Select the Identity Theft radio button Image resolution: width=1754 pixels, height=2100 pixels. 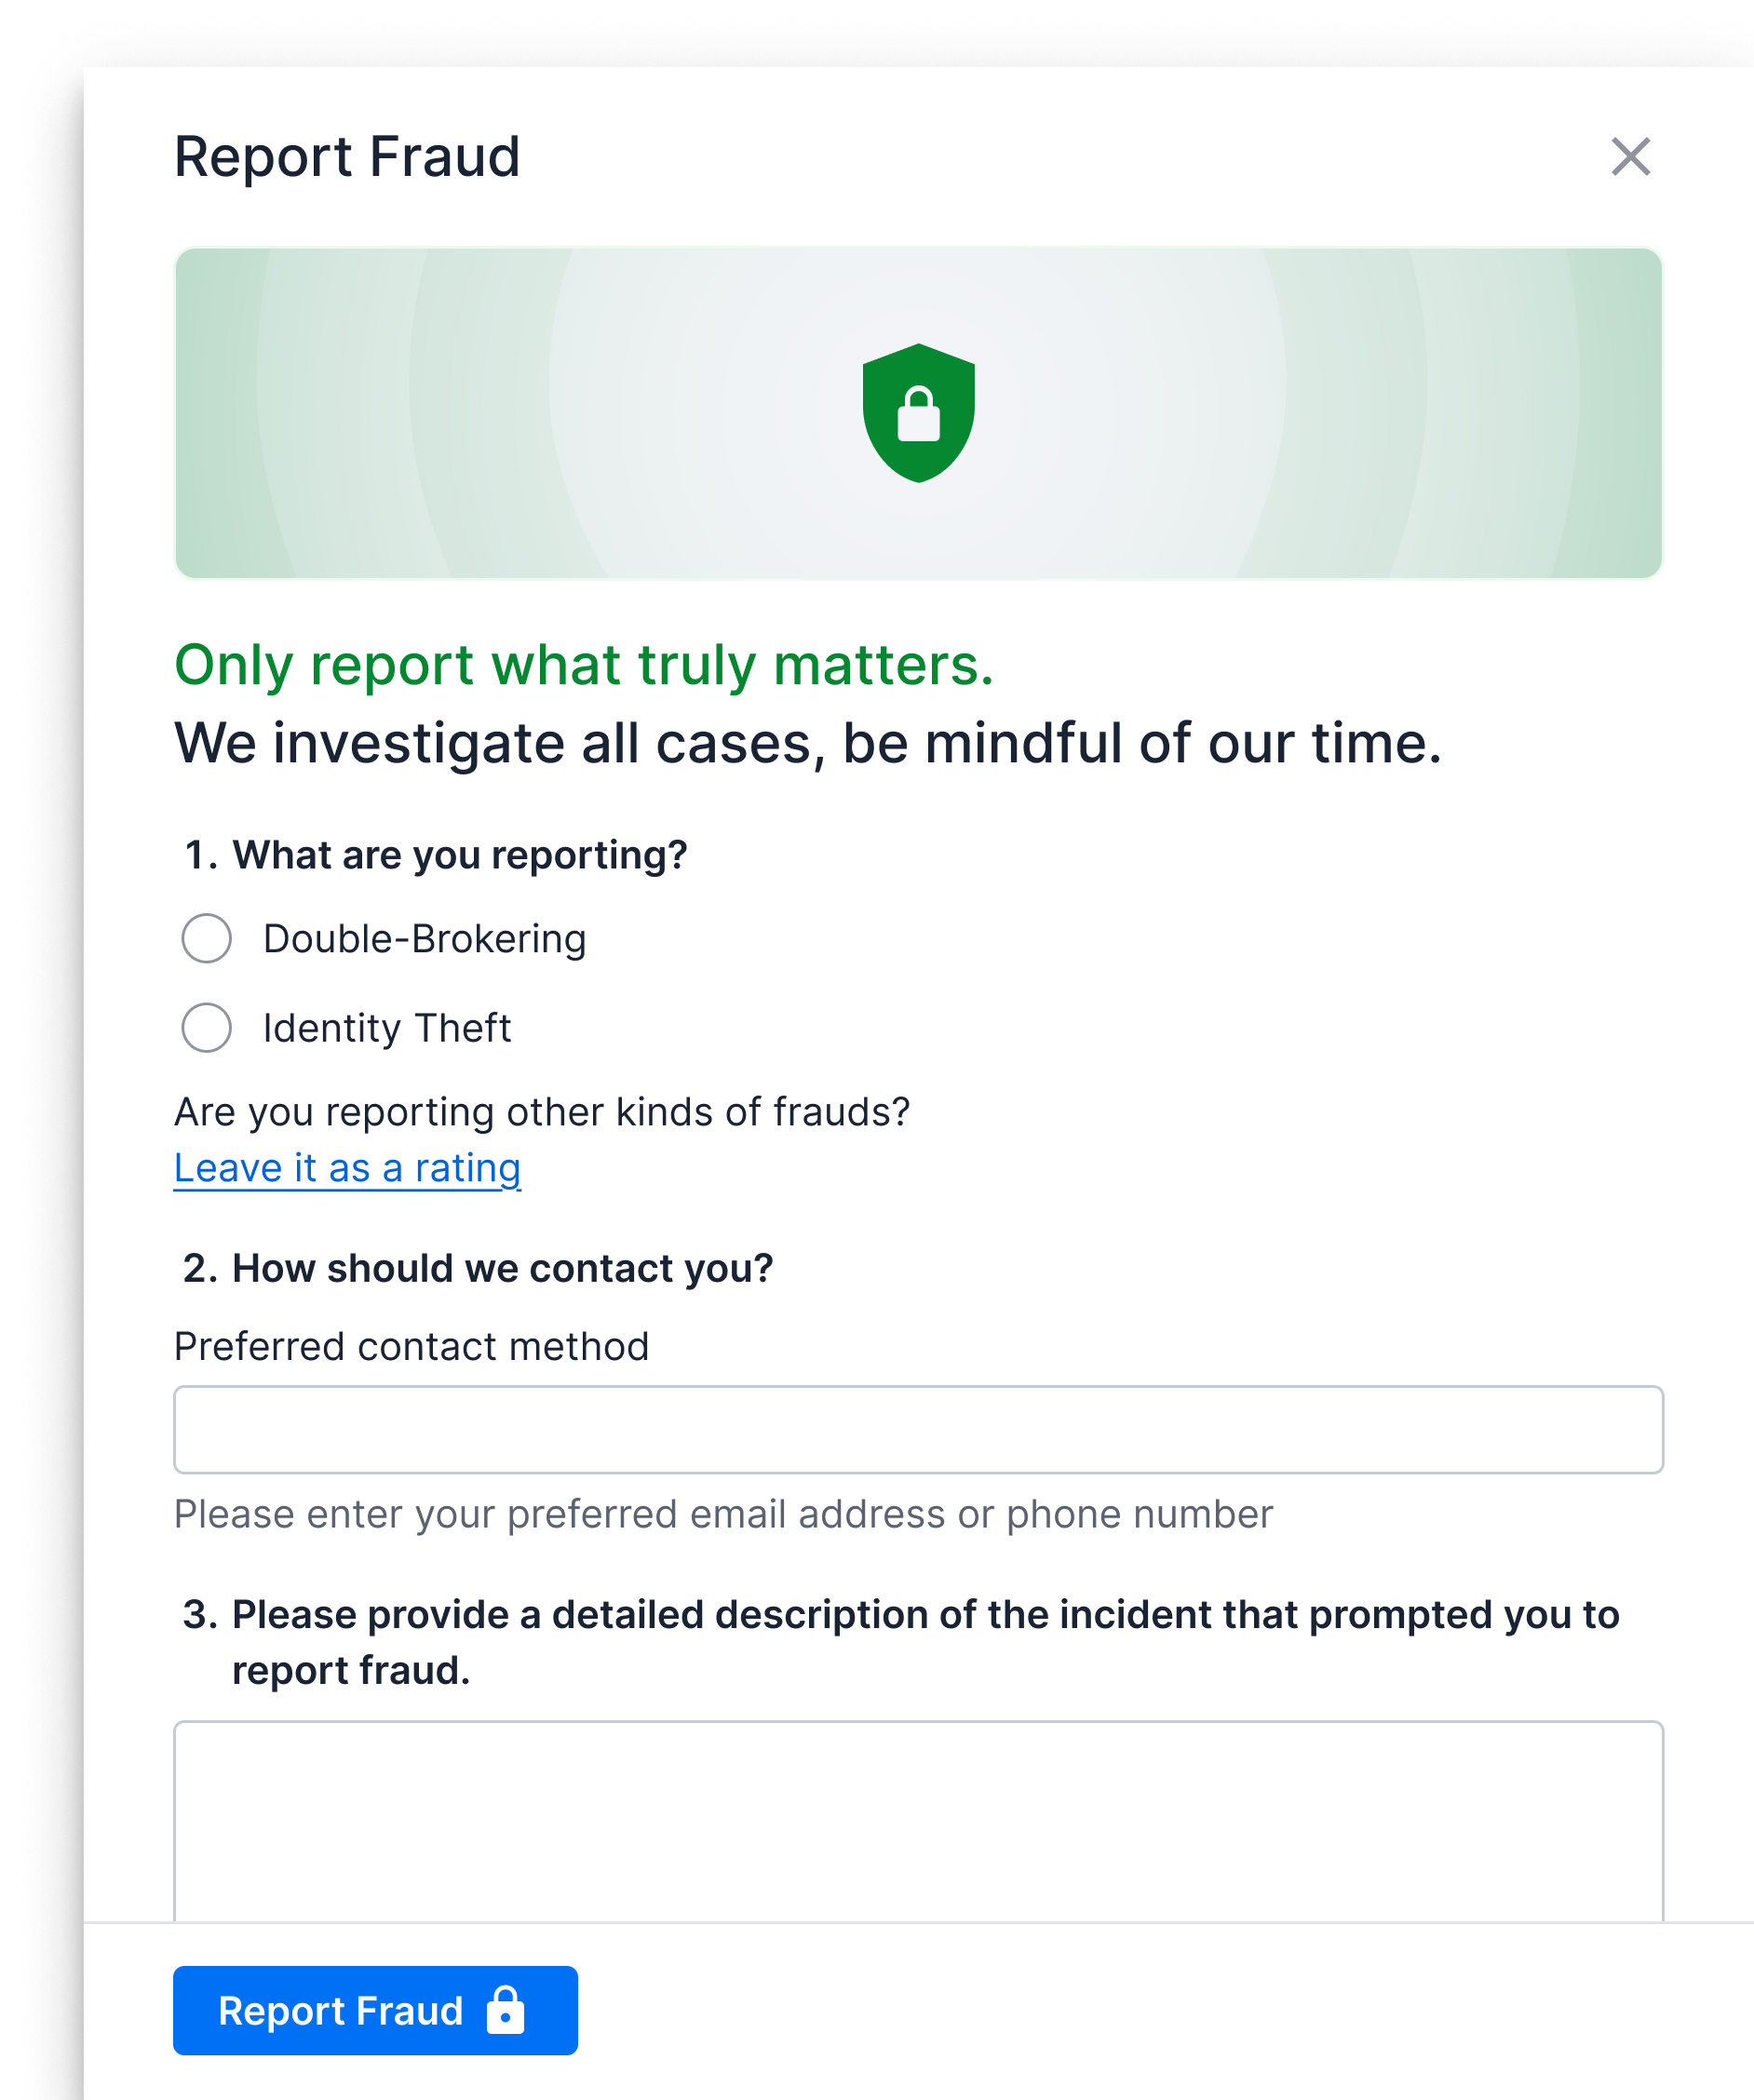[207, 1027]
